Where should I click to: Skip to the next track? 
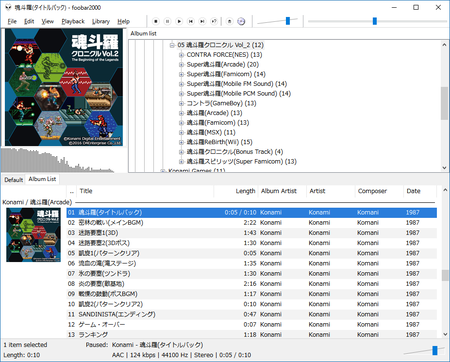(x=202, y=21)
